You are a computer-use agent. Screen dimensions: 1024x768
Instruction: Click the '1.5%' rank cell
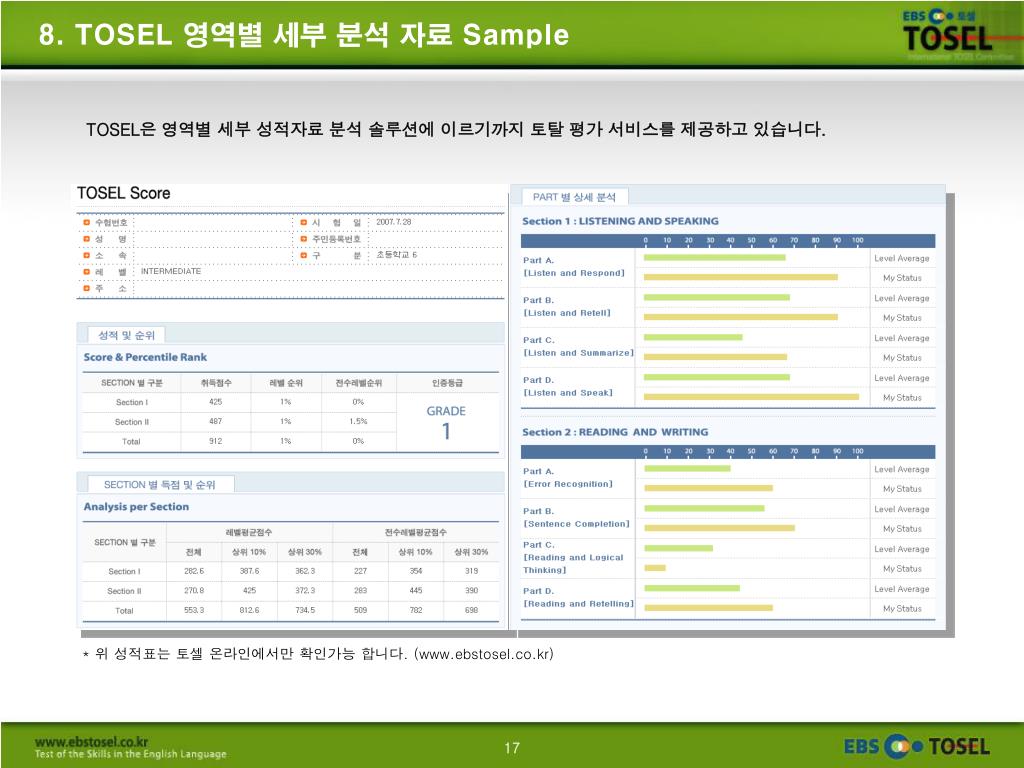tap(359, 422)
